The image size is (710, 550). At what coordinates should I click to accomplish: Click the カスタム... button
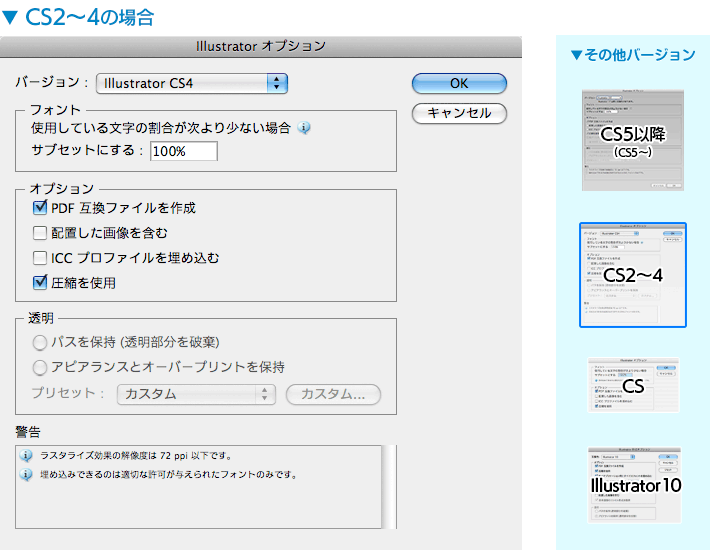point(333,394)
